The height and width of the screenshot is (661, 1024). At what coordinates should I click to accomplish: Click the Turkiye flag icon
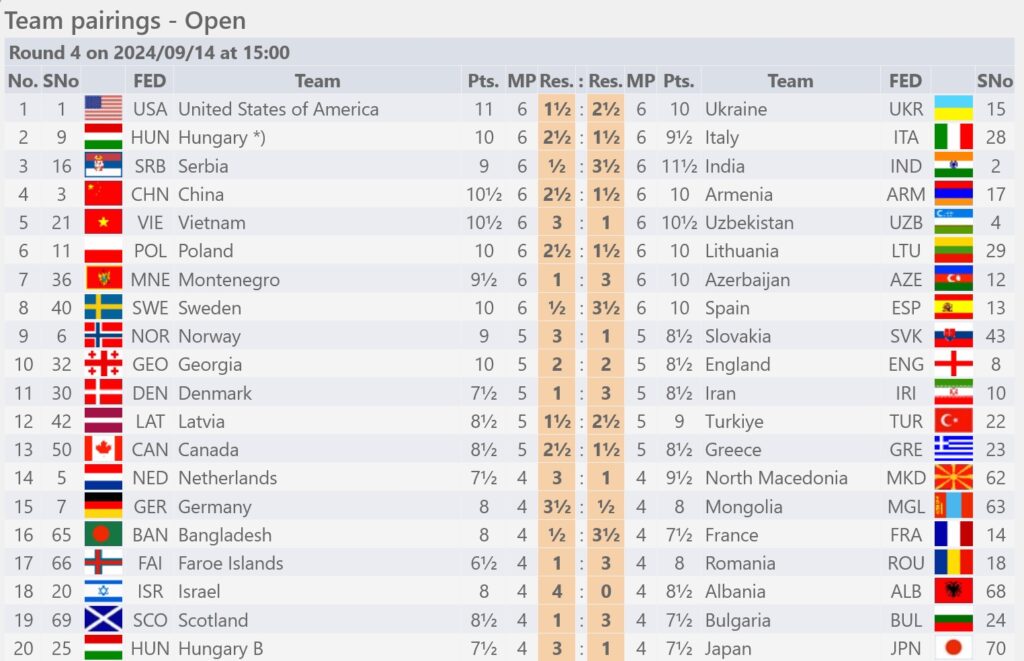coord(953,421)
